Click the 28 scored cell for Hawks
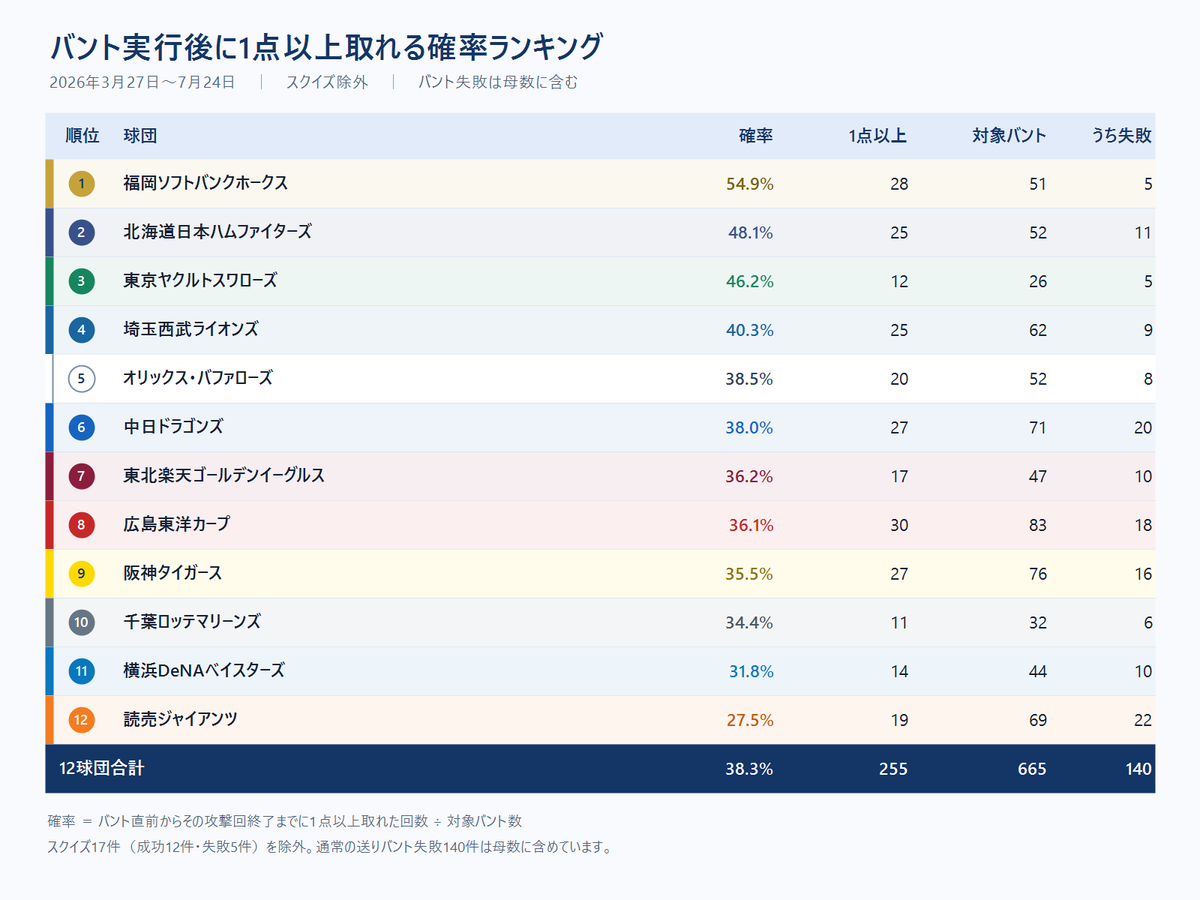This screenshot has width=1200, height=900. pos(899,184)
